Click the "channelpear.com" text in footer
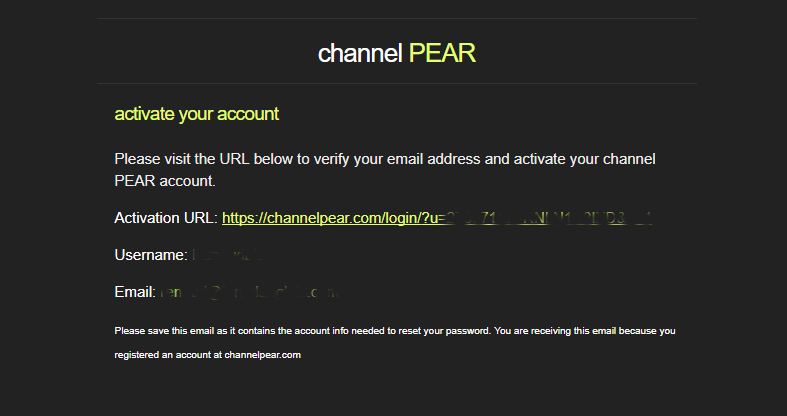 [x=263, y=355]
